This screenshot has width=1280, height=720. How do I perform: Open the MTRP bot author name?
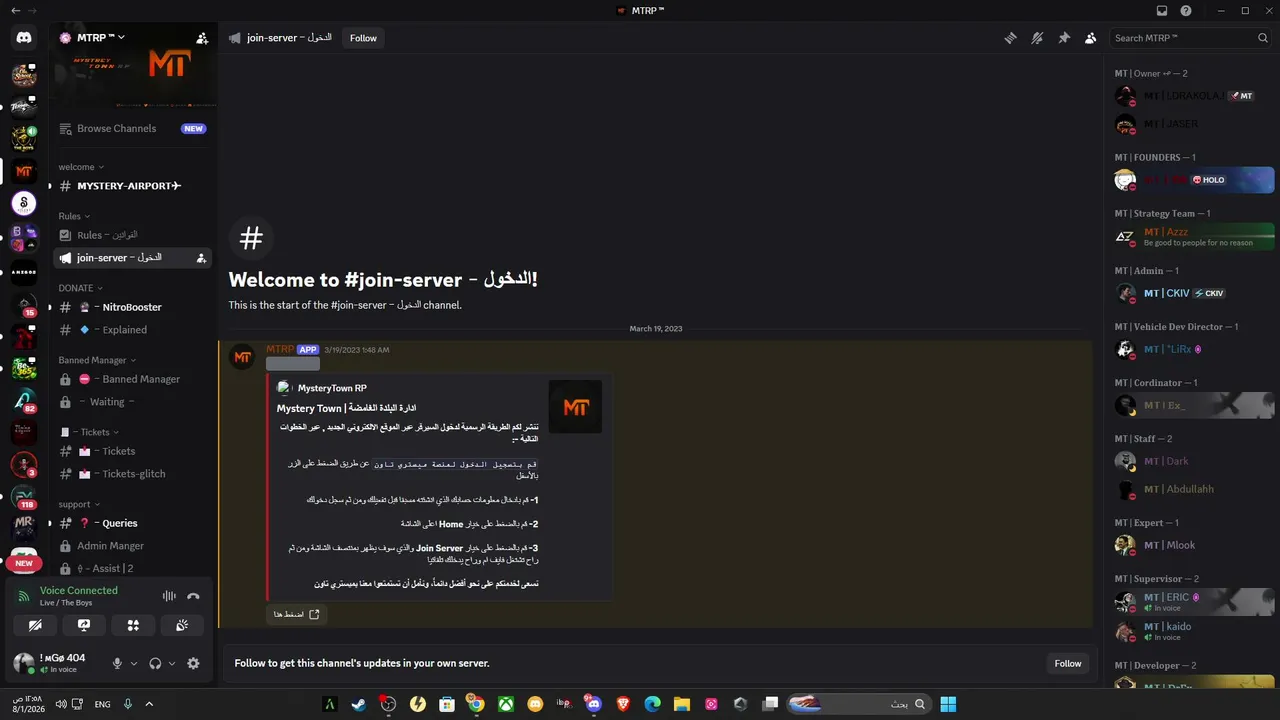(280, 350)
